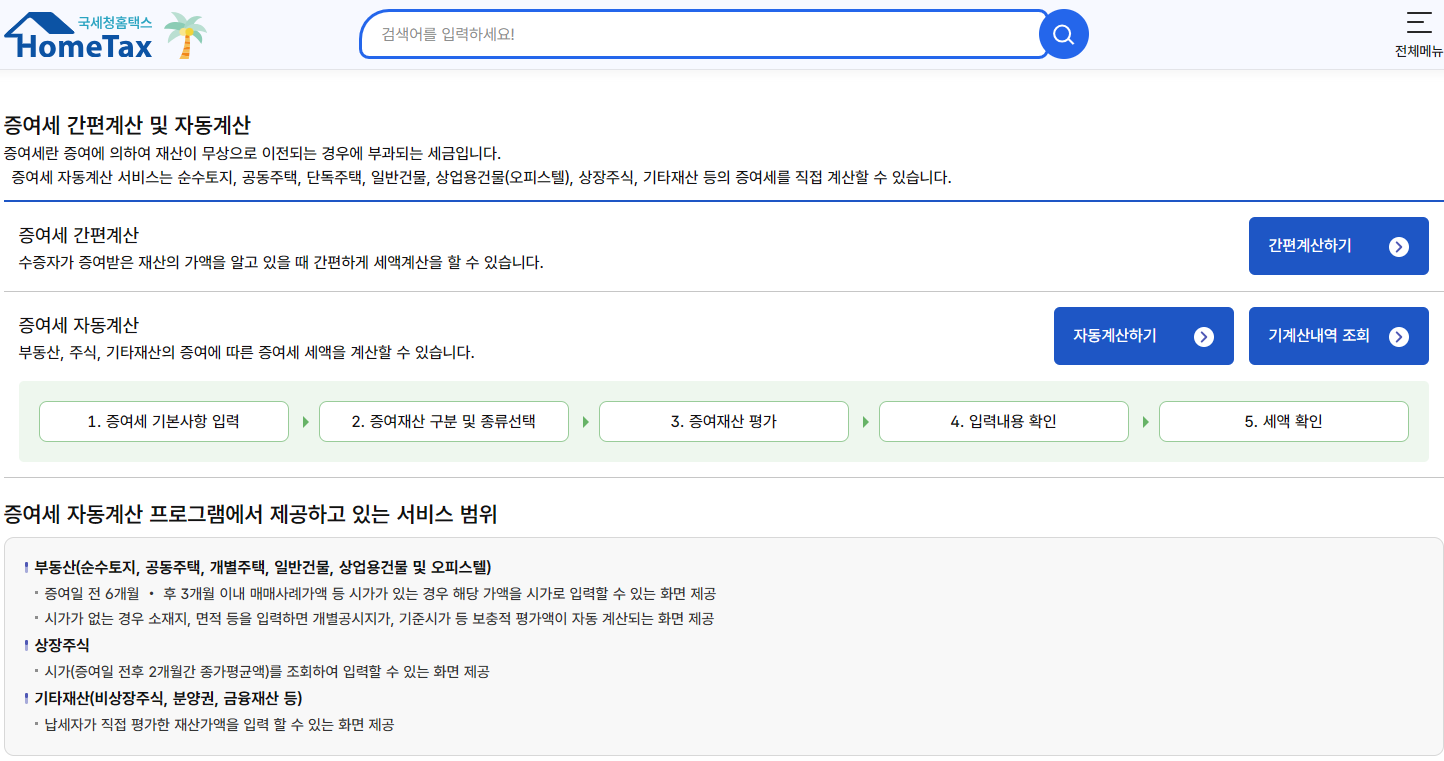This screenshot has width=1444, height=761.
Task: Click the arrow between steps 1 and 2
Action: [305, 422]
